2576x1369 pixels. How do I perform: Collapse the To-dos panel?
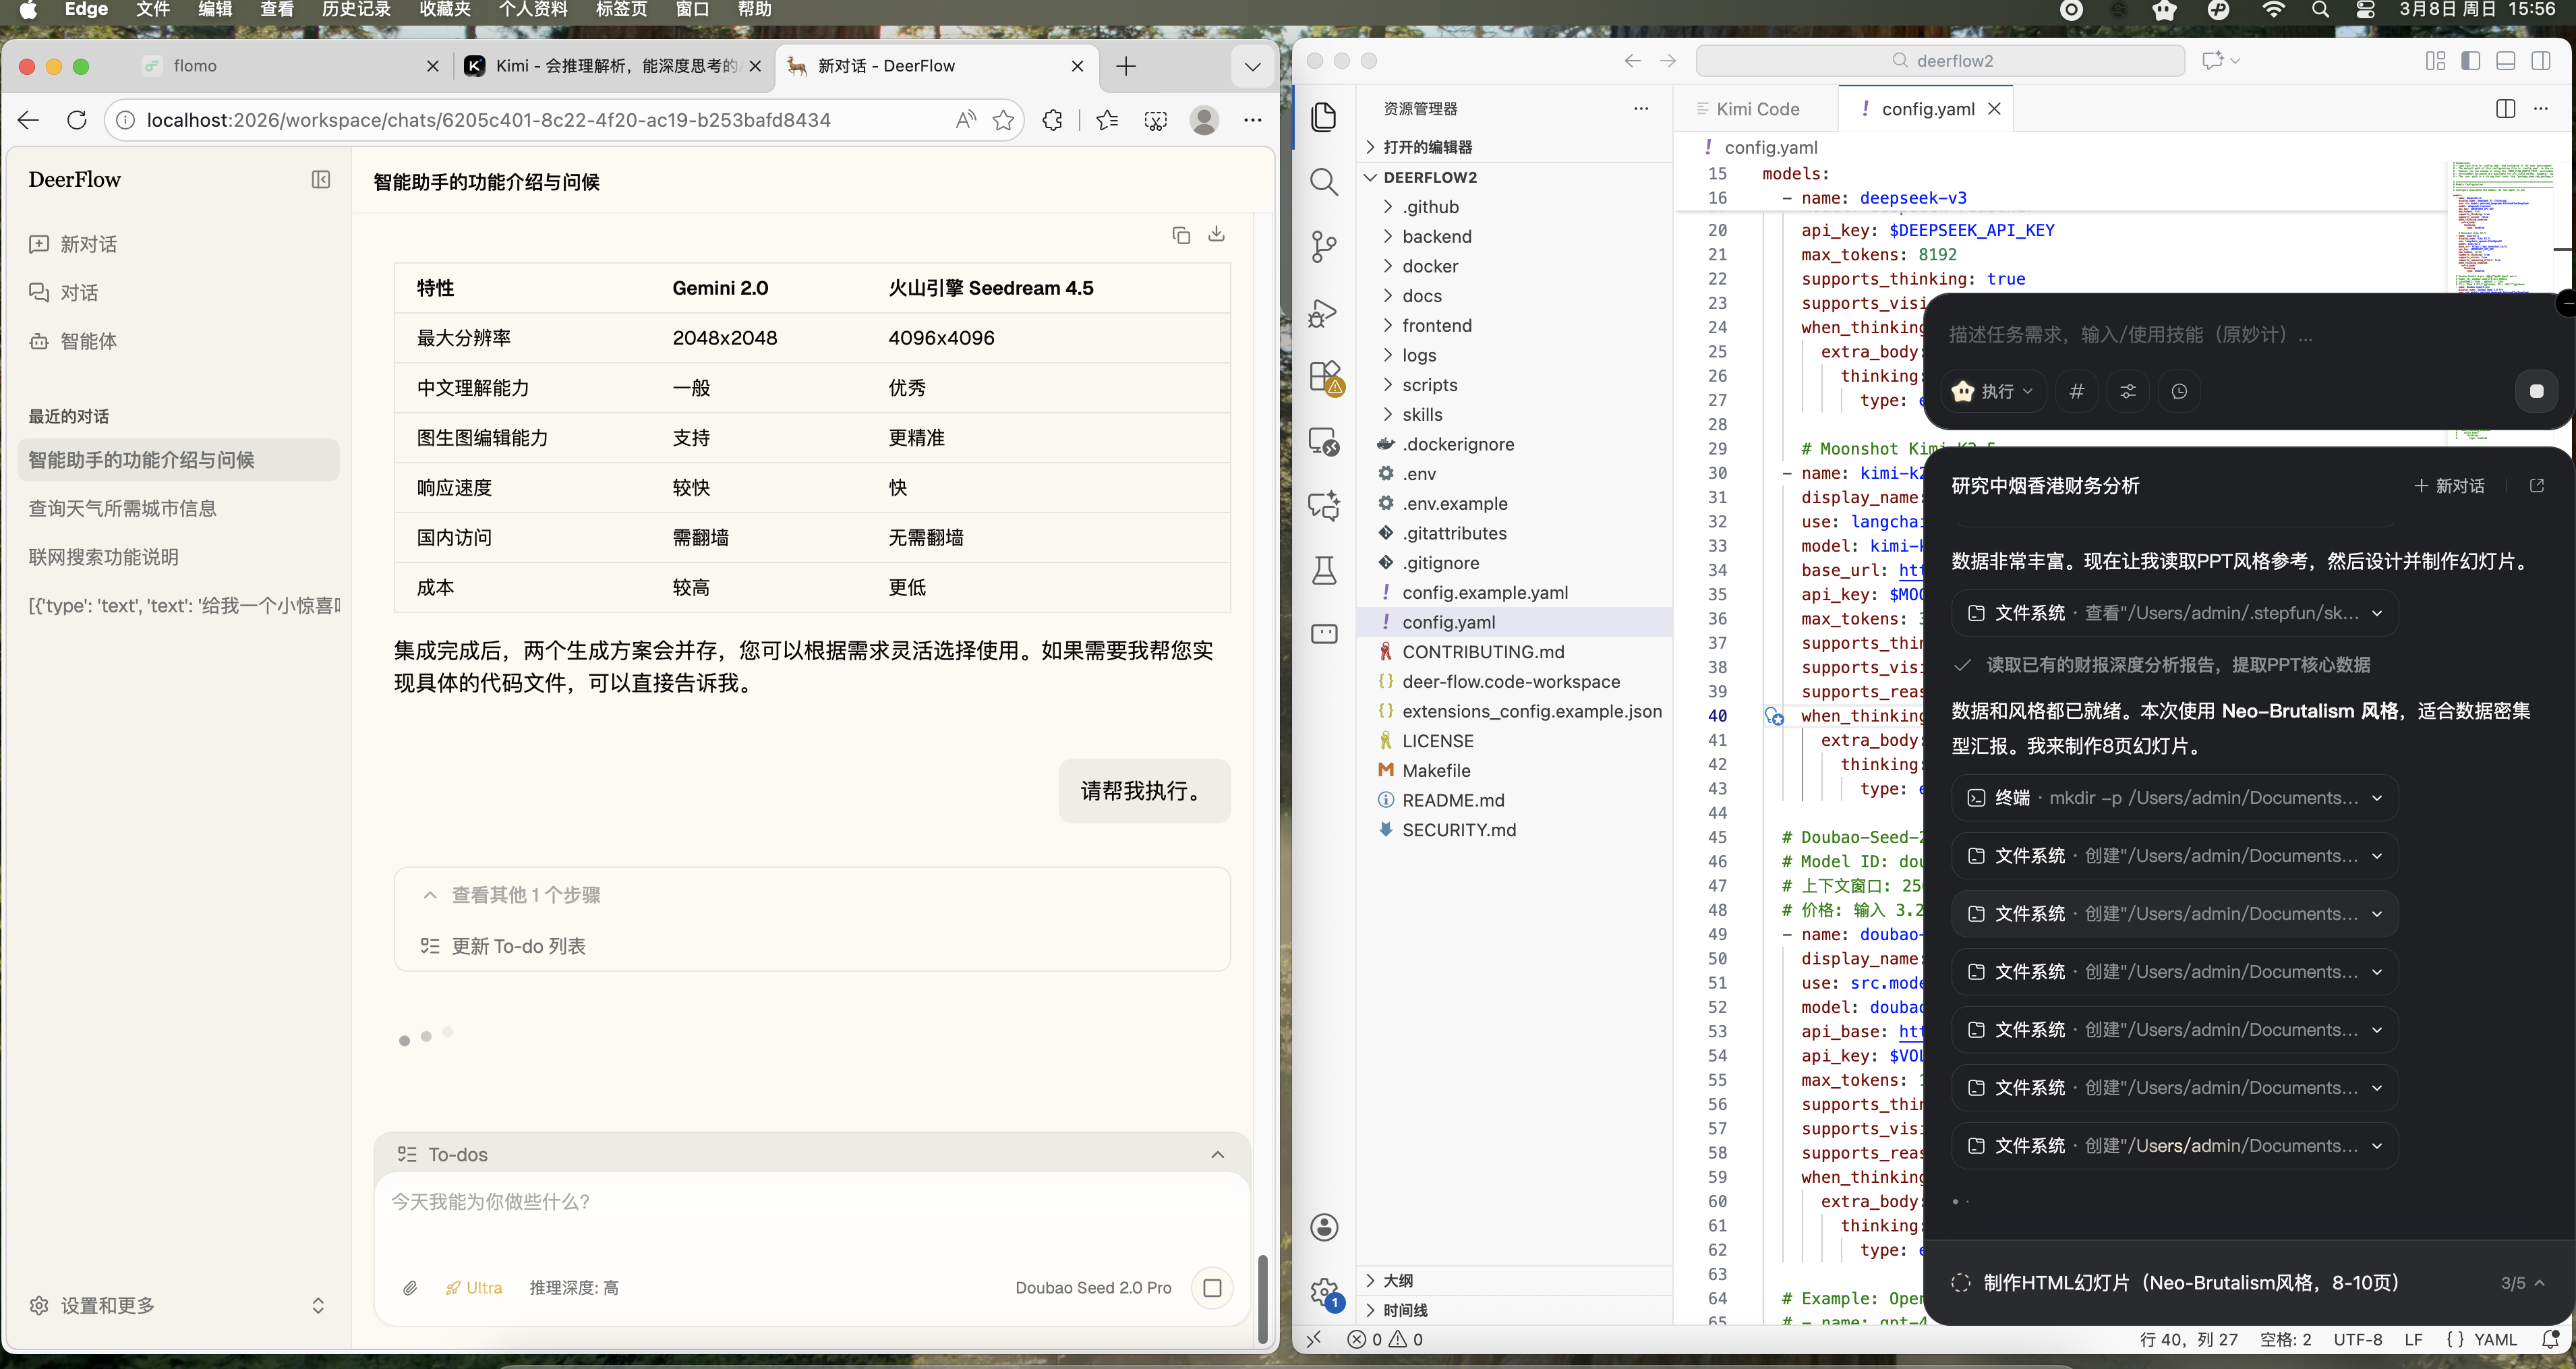(1217, 1155)
